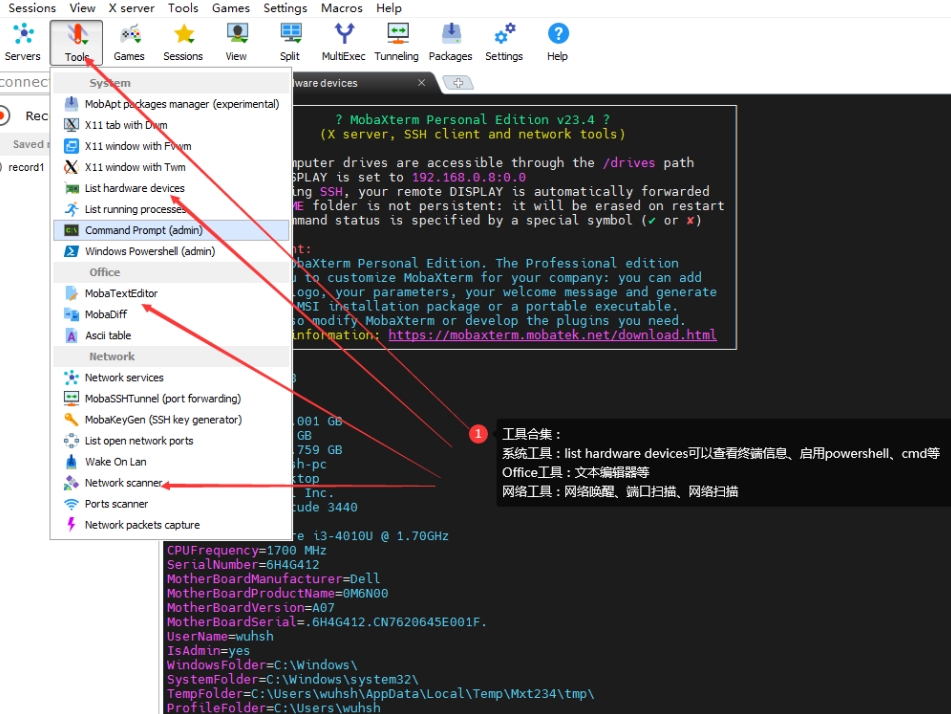Split the terminal view

coord(289,40)
